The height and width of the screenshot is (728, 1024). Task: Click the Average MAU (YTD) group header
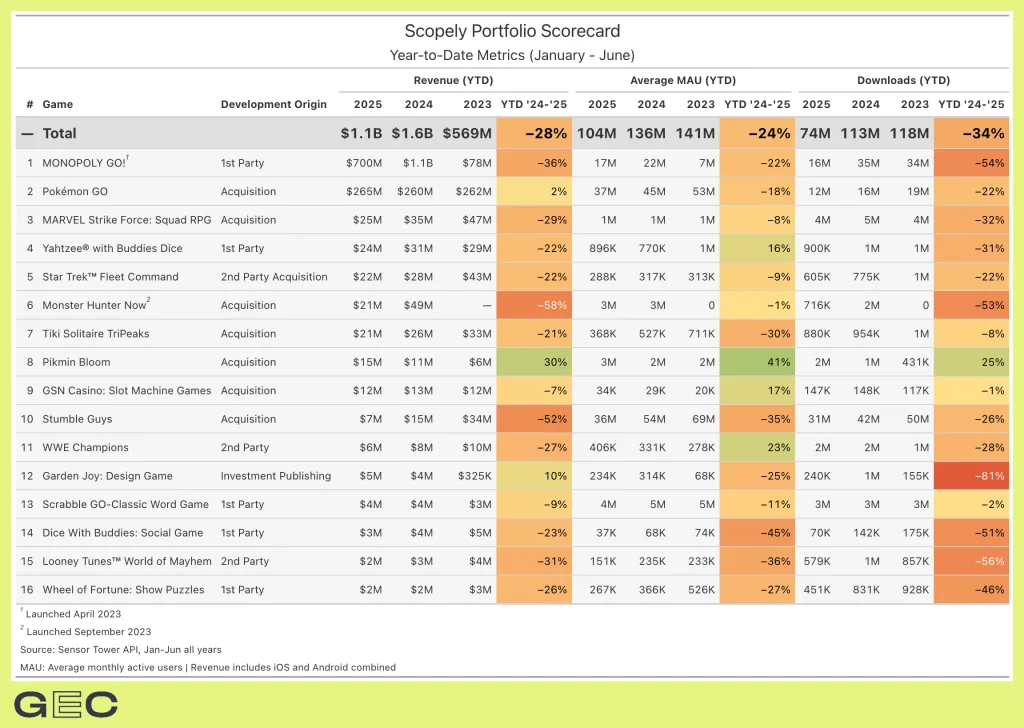(683, 80)
